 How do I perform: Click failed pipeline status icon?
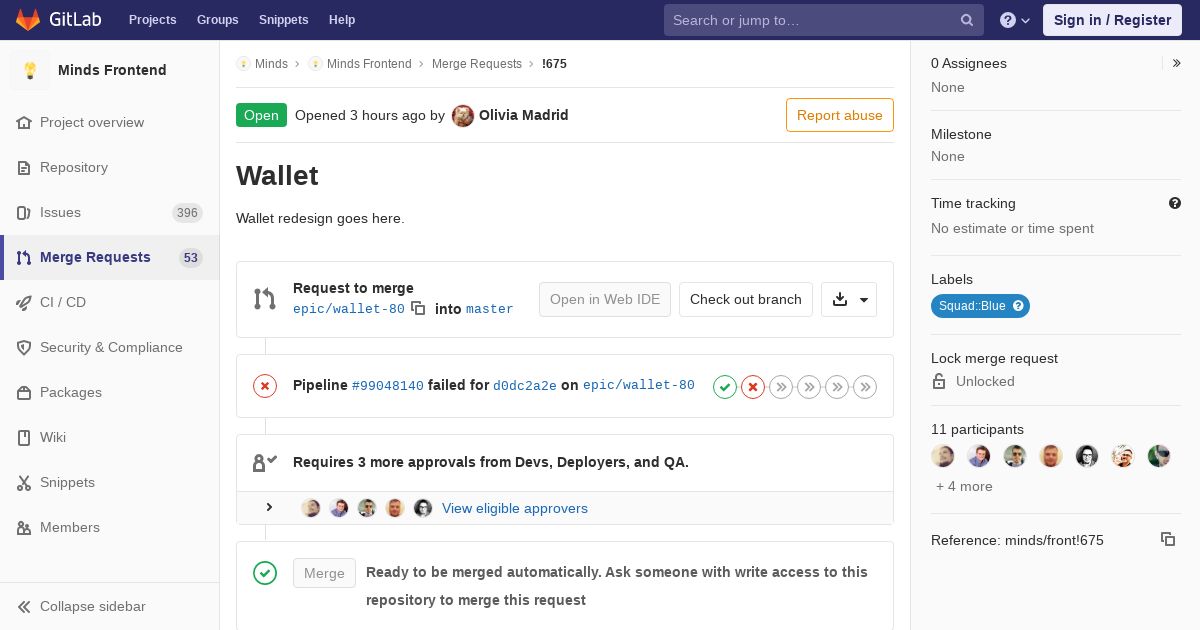[x=265, y=386]
